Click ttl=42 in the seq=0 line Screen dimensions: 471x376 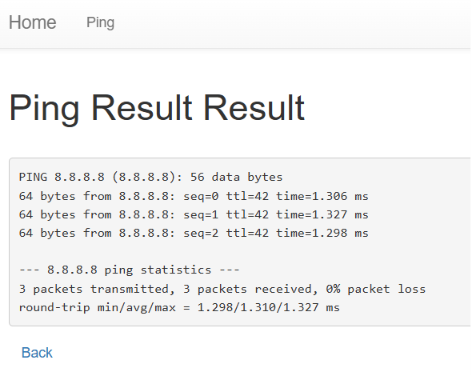tap(247, 196)
